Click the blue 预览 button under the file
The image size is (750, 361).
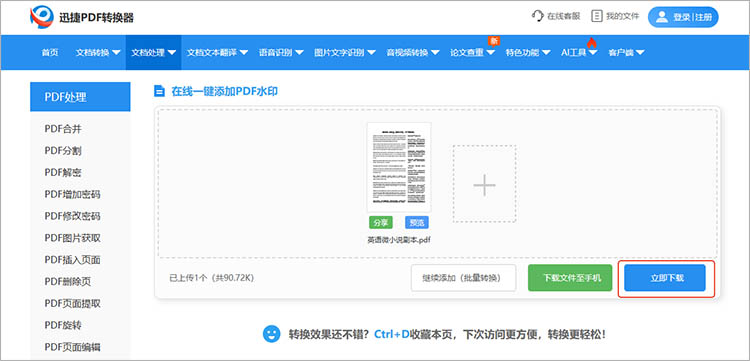click(417, 222)
